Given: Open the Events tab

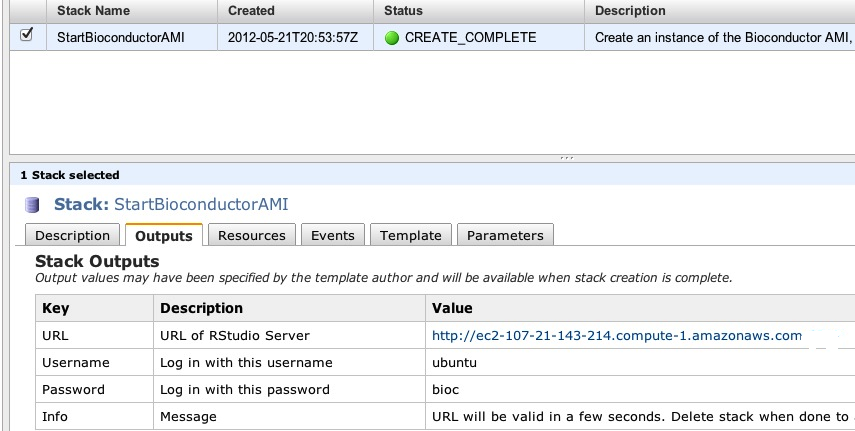Looking at the screenshot, I should 333,235.
